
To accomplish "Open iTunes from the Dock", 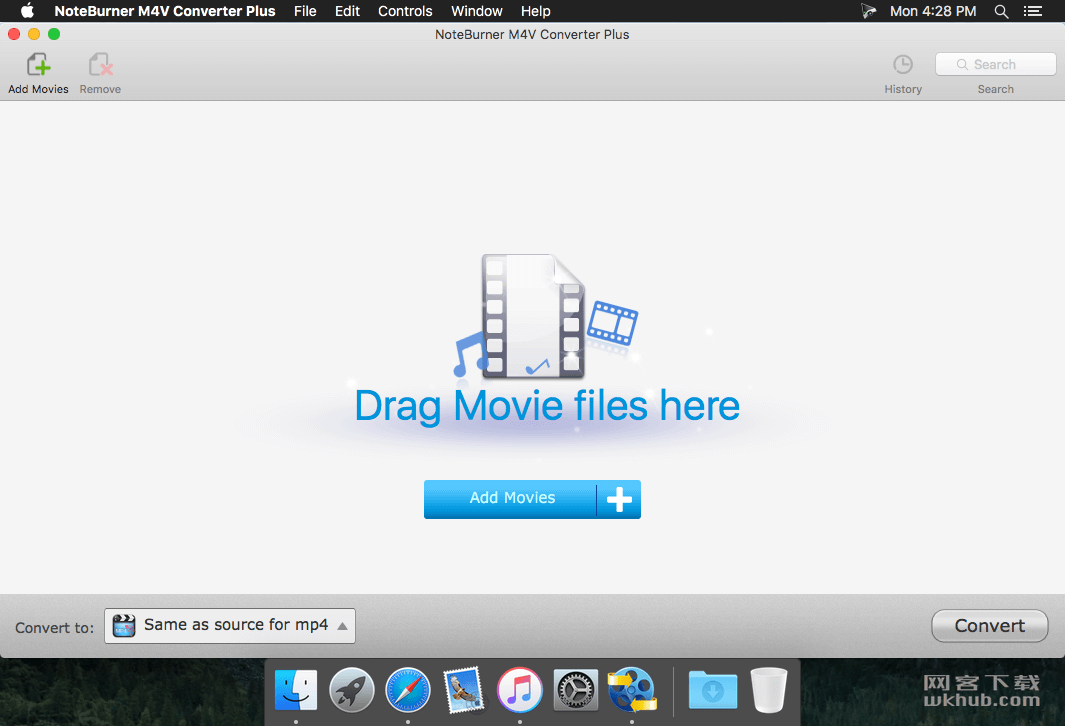I will 520,690.
